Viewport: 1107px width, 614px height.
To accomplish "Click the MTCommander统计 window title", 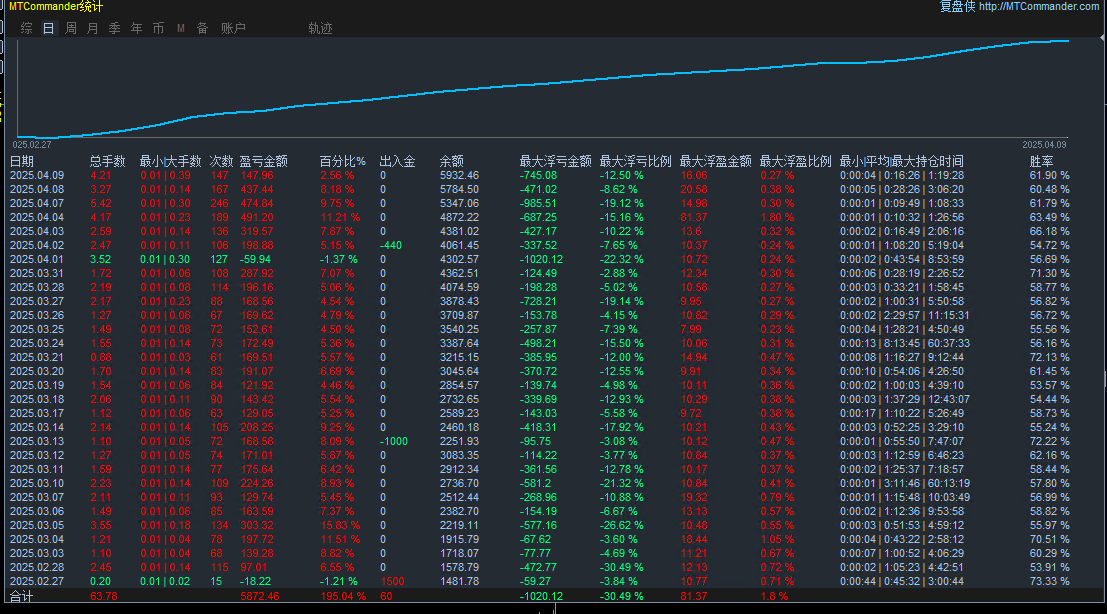I will click(56, 6).
